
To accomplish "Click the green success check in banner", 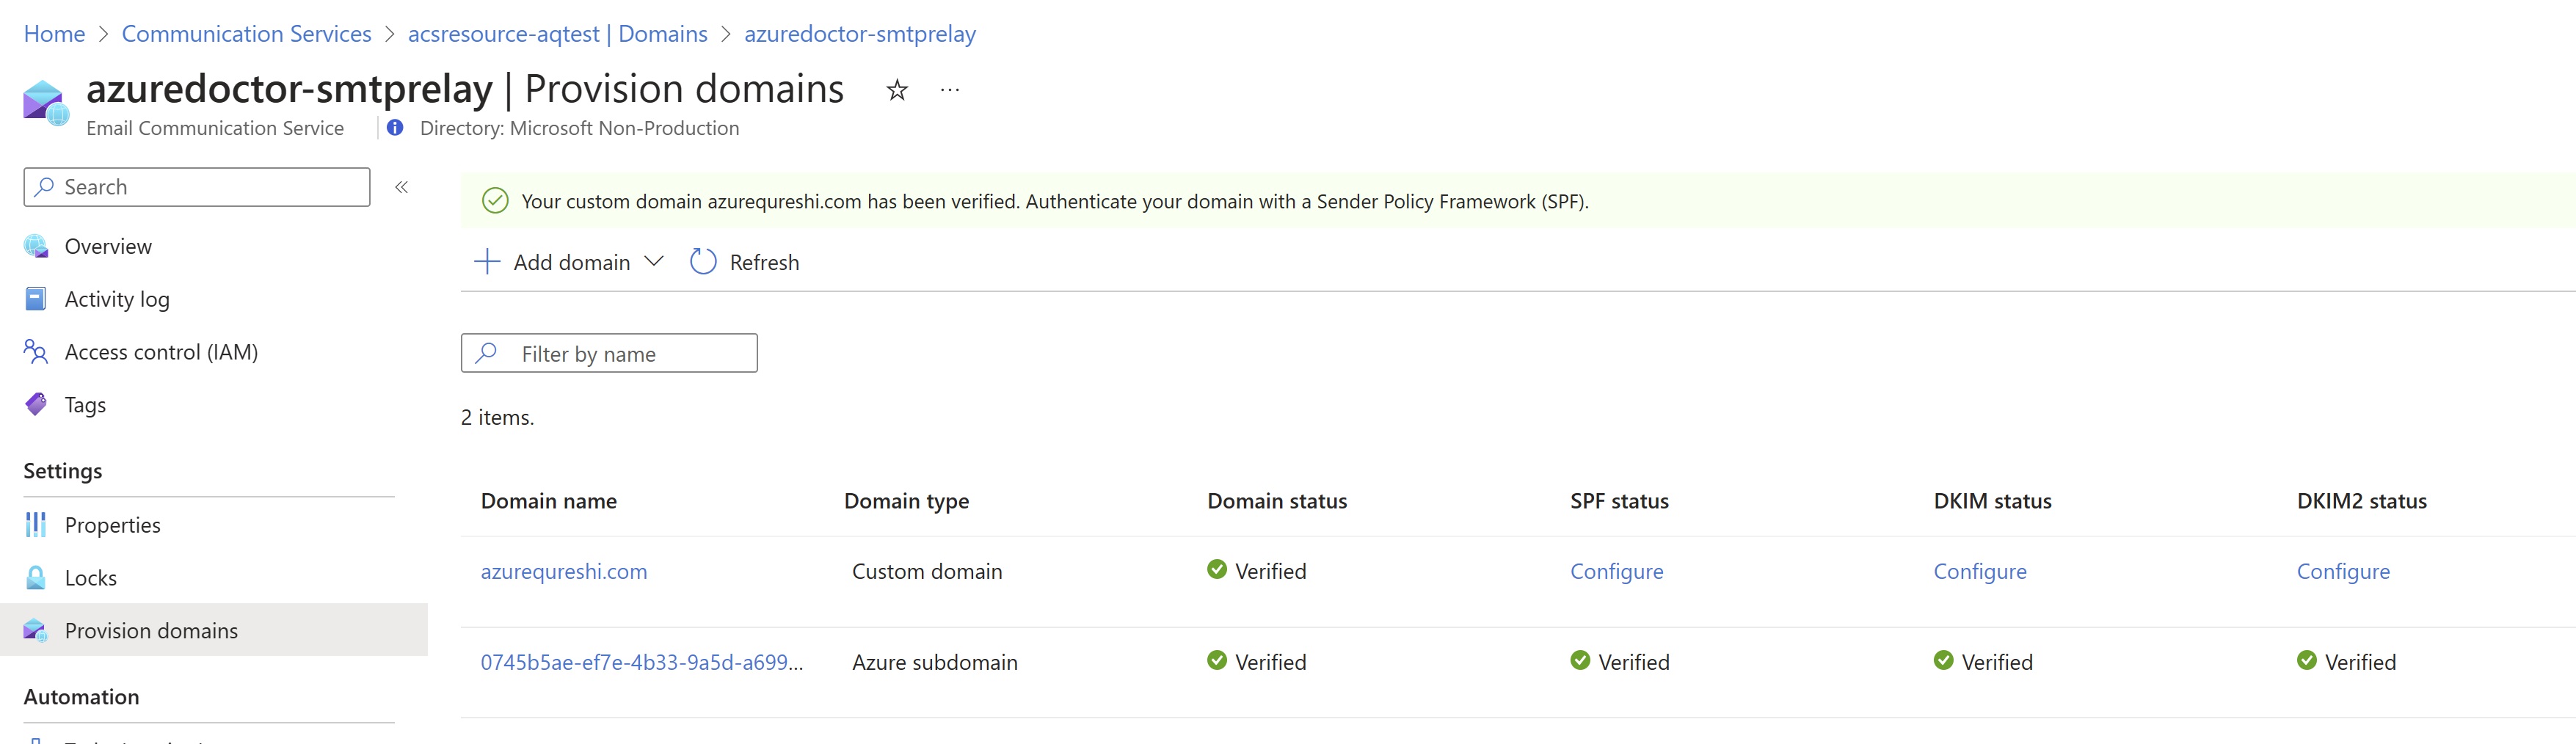I will (495, 201).
